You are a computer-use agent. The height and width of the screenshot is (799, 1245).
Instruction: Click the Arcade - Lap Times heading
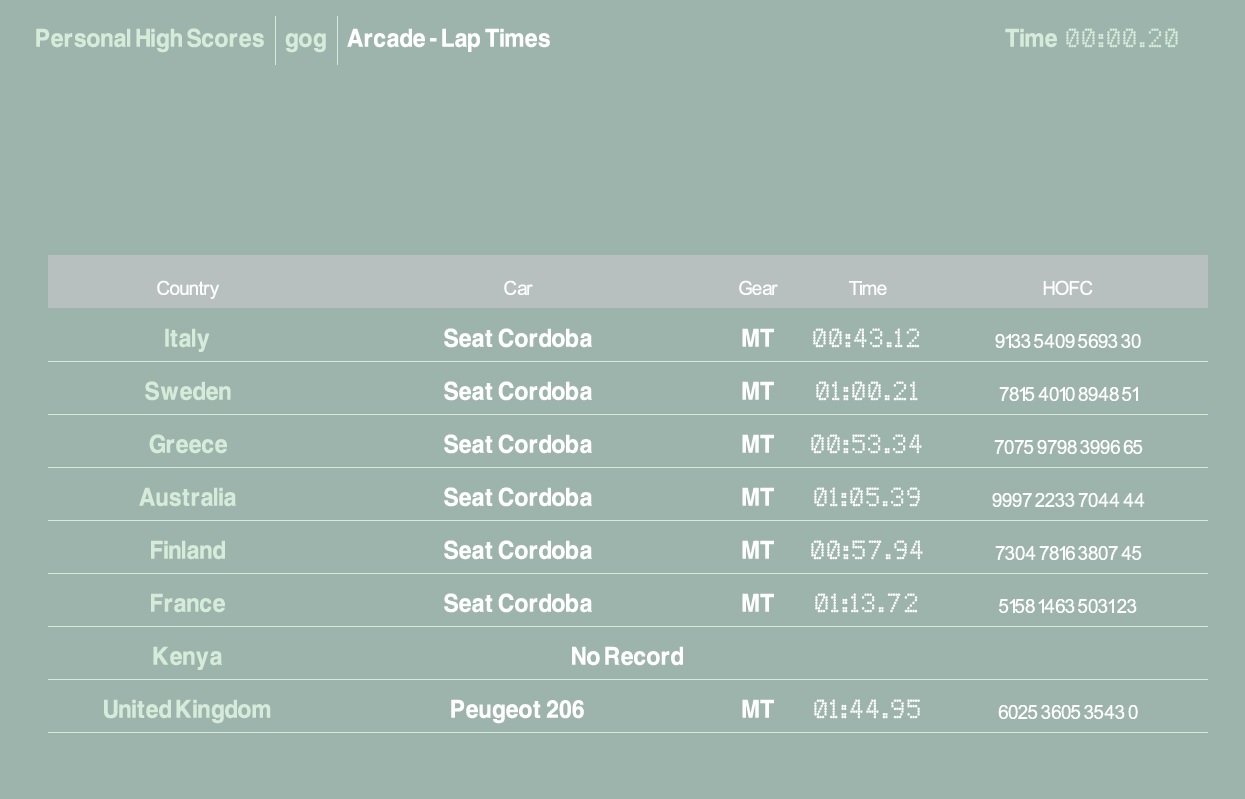[448, 39]
